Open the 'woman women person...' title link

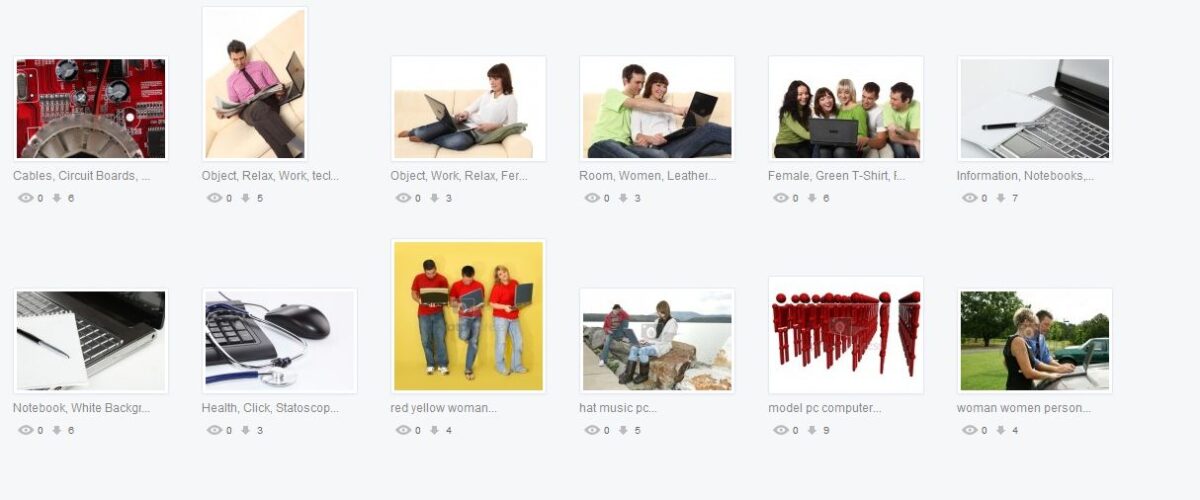(x=1024, y=408)
